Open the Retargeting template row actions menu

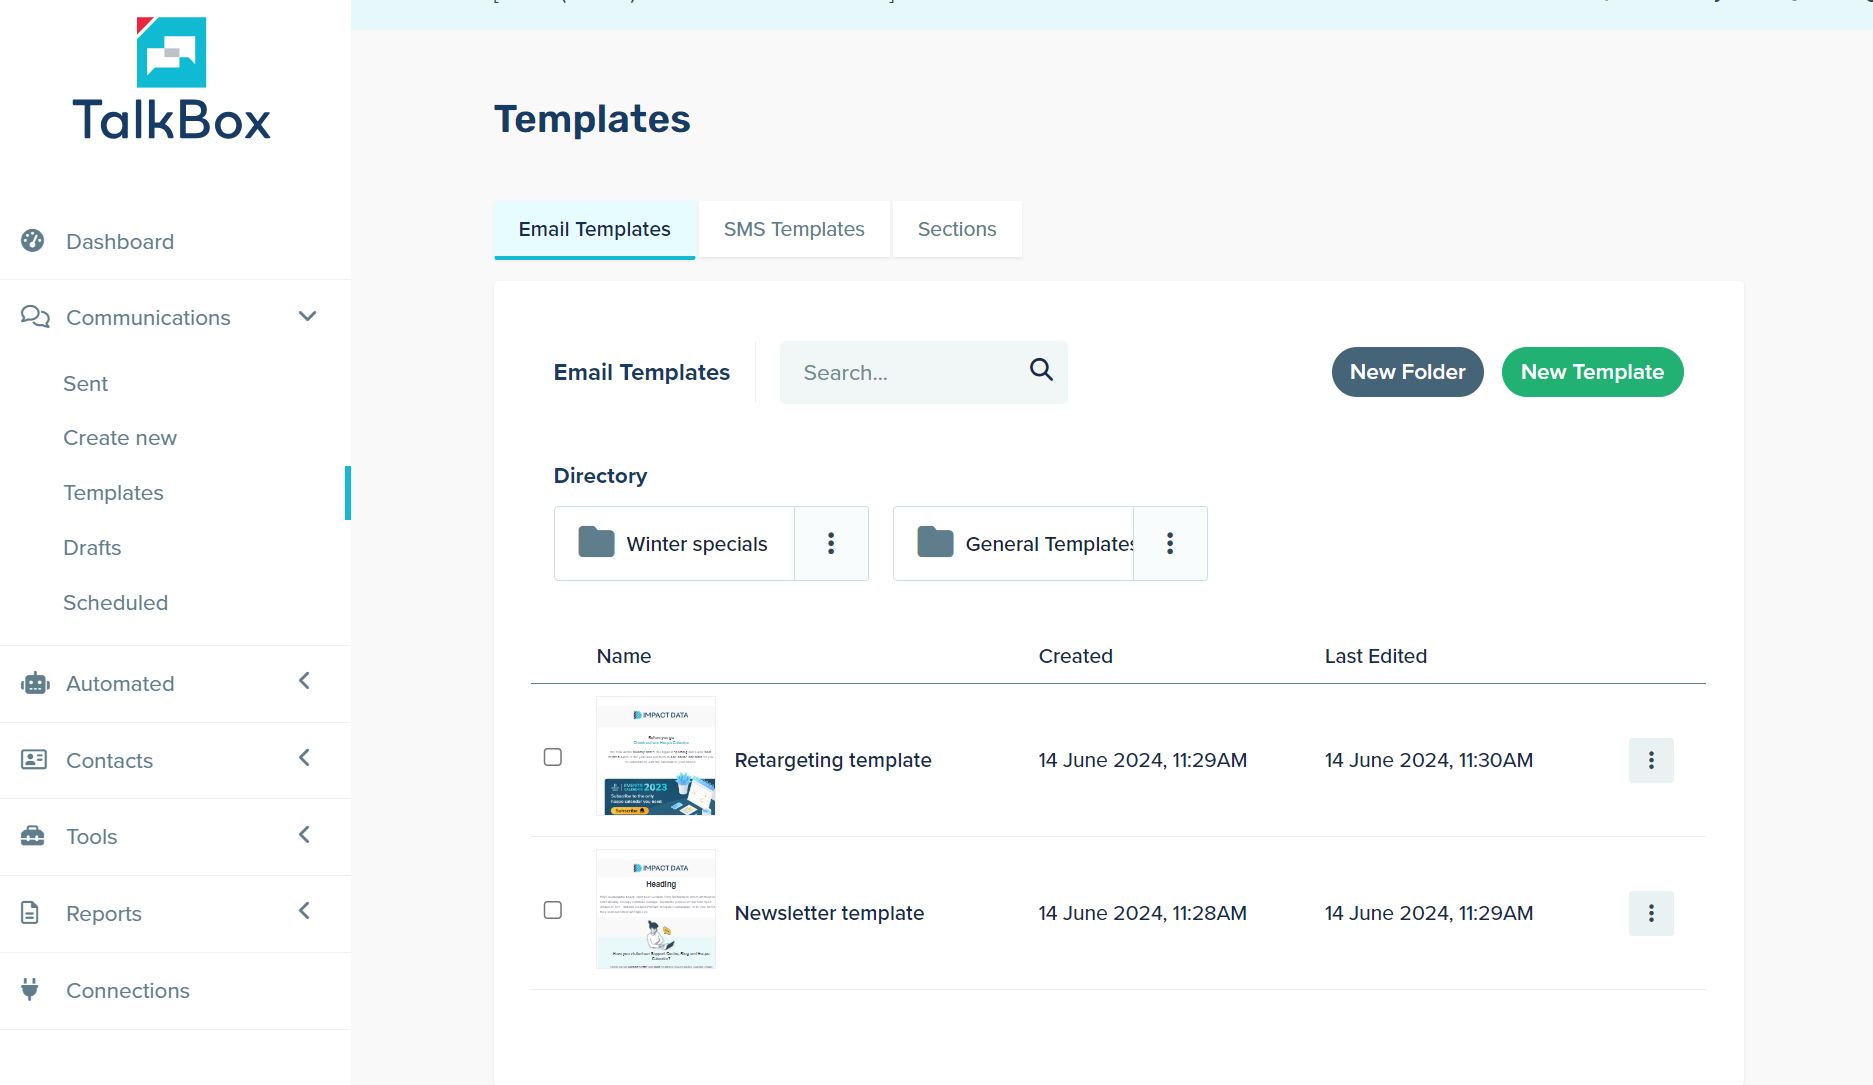click(x=1650, y=760)
